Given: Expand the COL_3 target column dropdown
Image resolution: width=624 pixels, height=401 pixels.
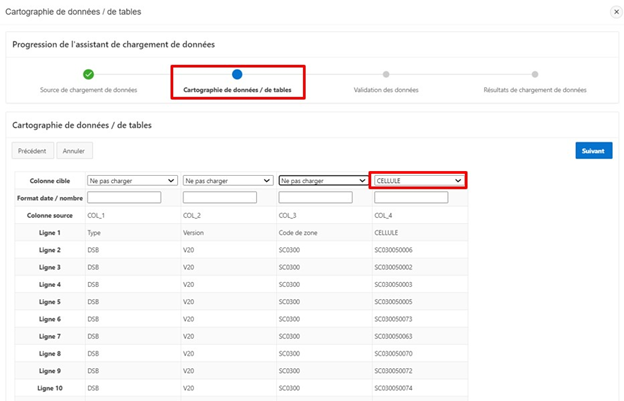Looking at the screenshot, I should coord(322,181).
